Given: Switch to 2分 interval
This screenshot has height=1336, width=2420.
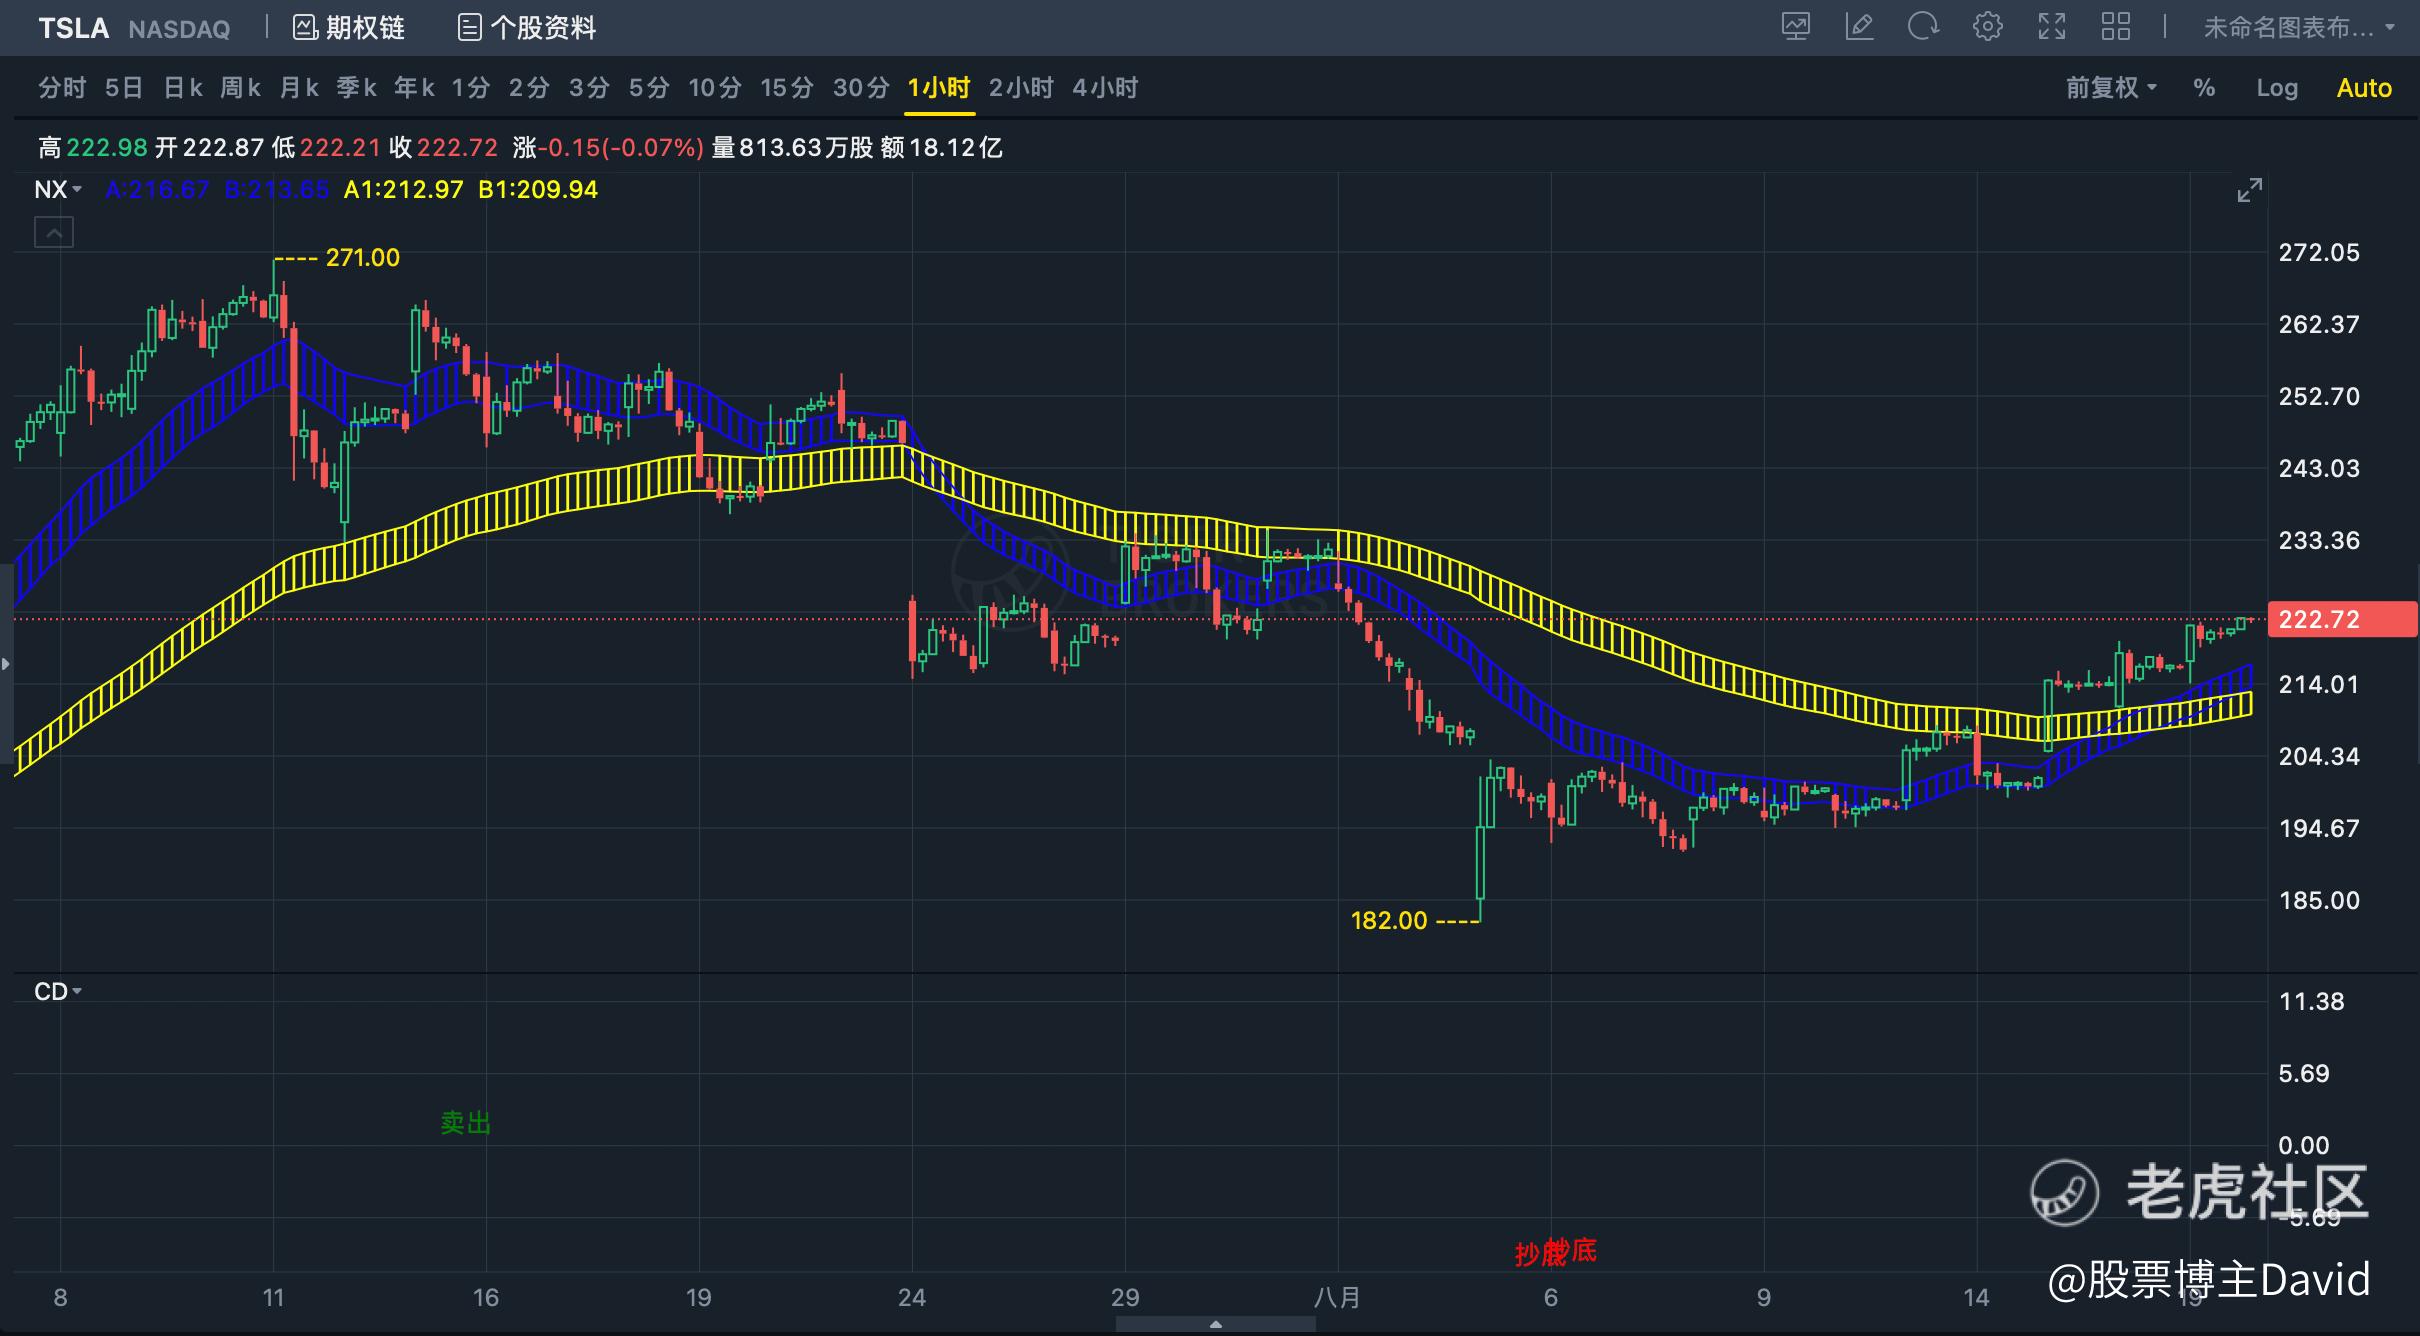Looking at the screenshot, I should tap(529, 88).
